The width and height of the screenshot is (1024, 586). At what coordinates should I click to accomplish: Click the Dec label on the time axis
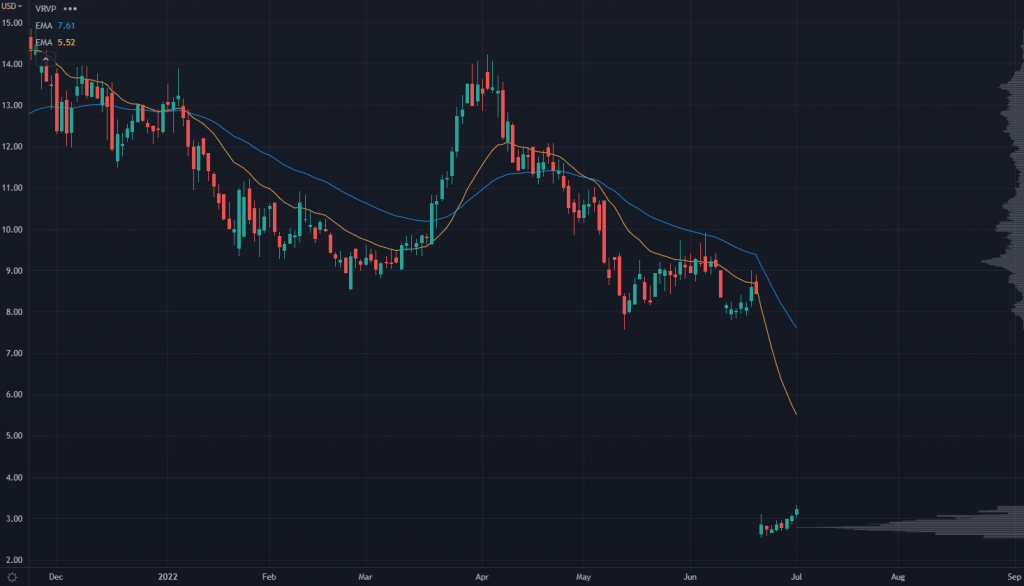point(56,577)
